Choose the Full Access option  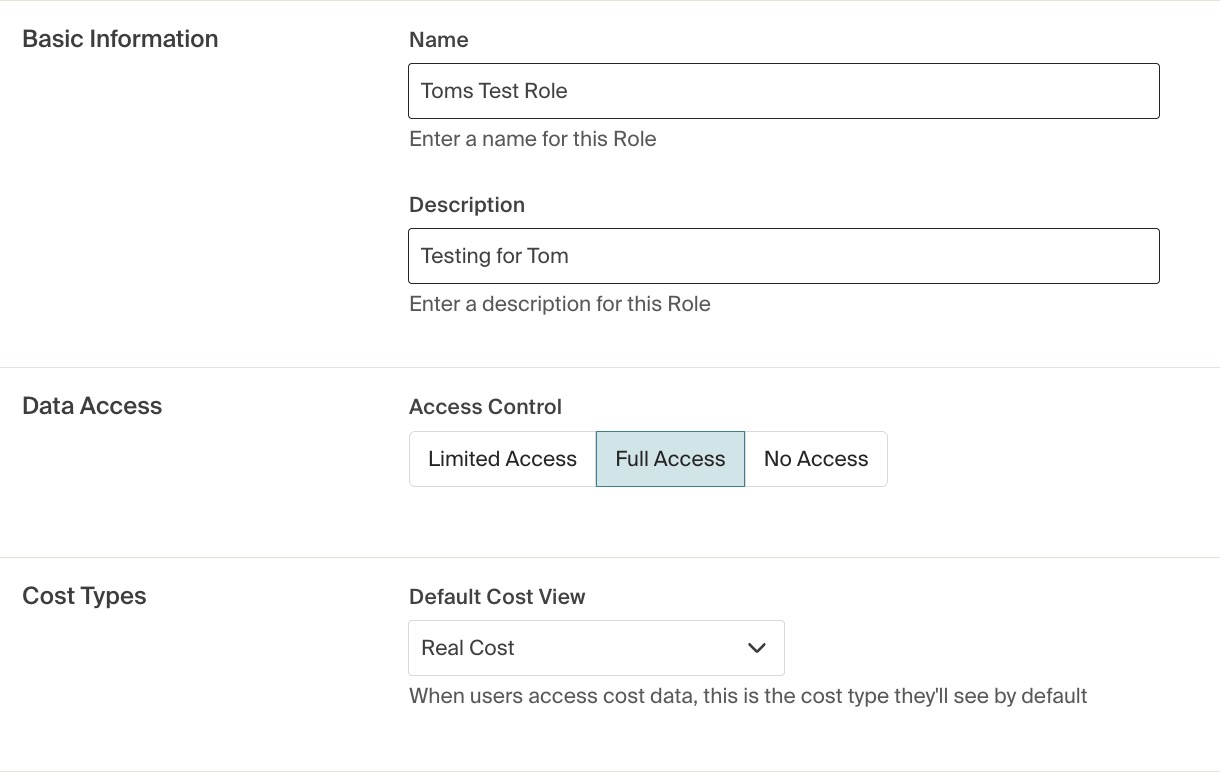tap(670, 459)
